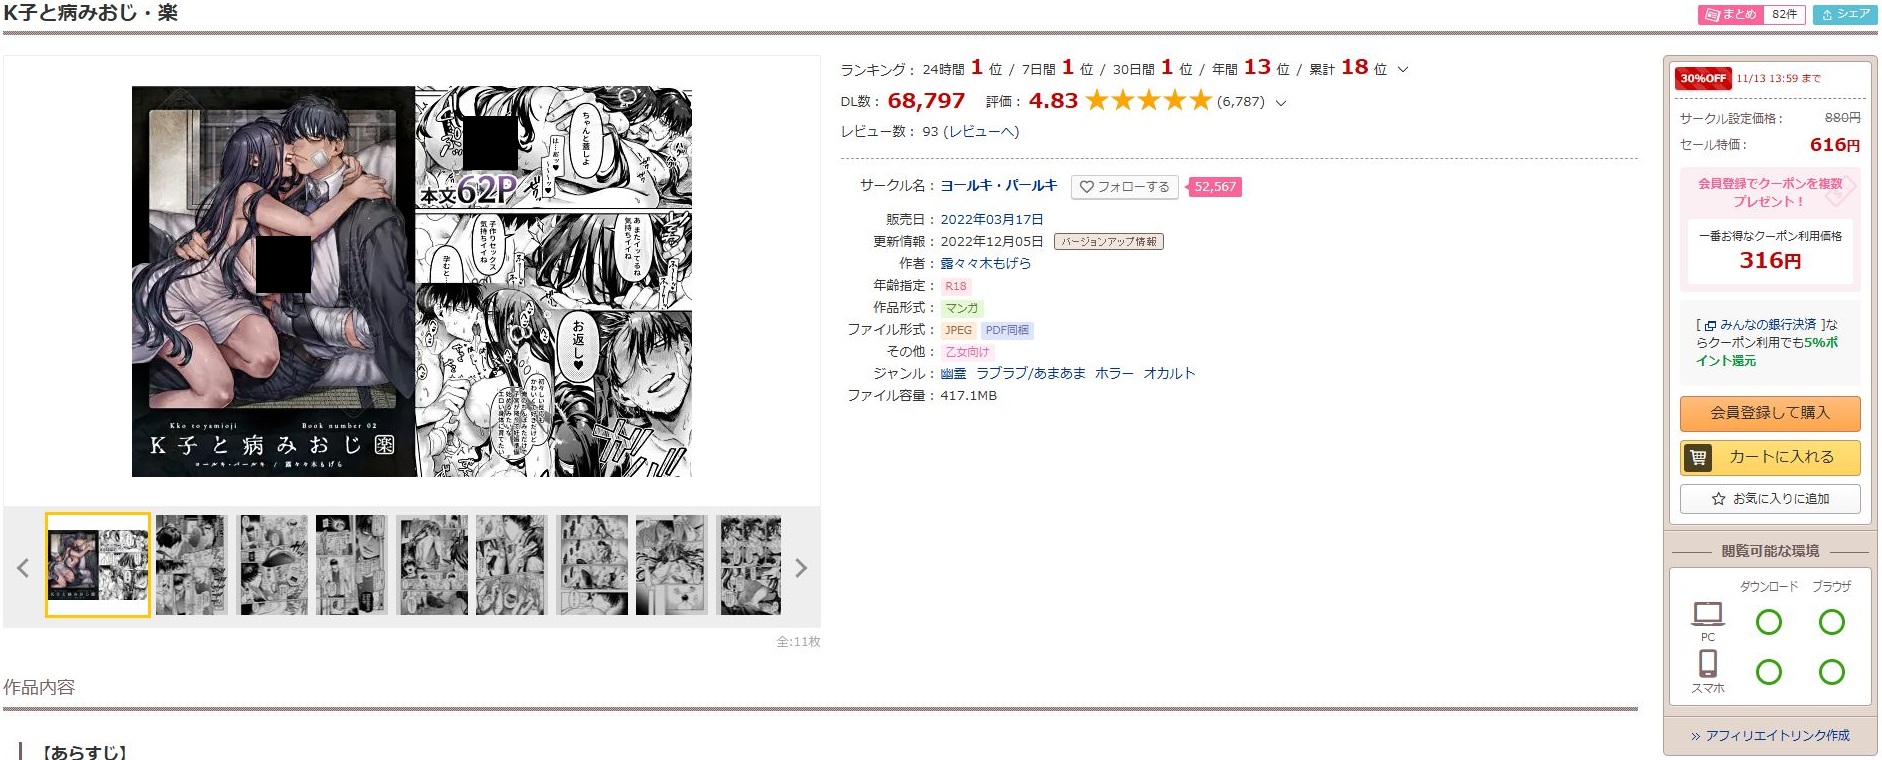Open アフィリエイトリンク作成 link
Image resolution: width=1882 pixels, height=760 pixels.
(1770, 736)
